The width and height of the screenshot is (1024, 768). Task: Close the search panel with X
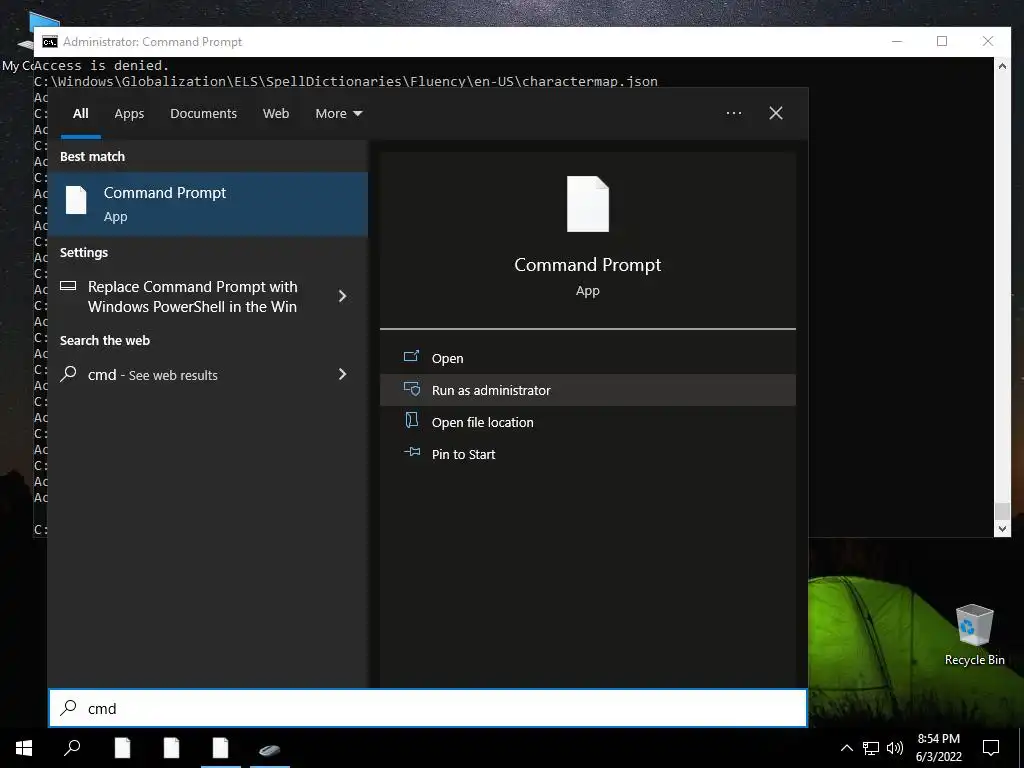tap(775, 113)
